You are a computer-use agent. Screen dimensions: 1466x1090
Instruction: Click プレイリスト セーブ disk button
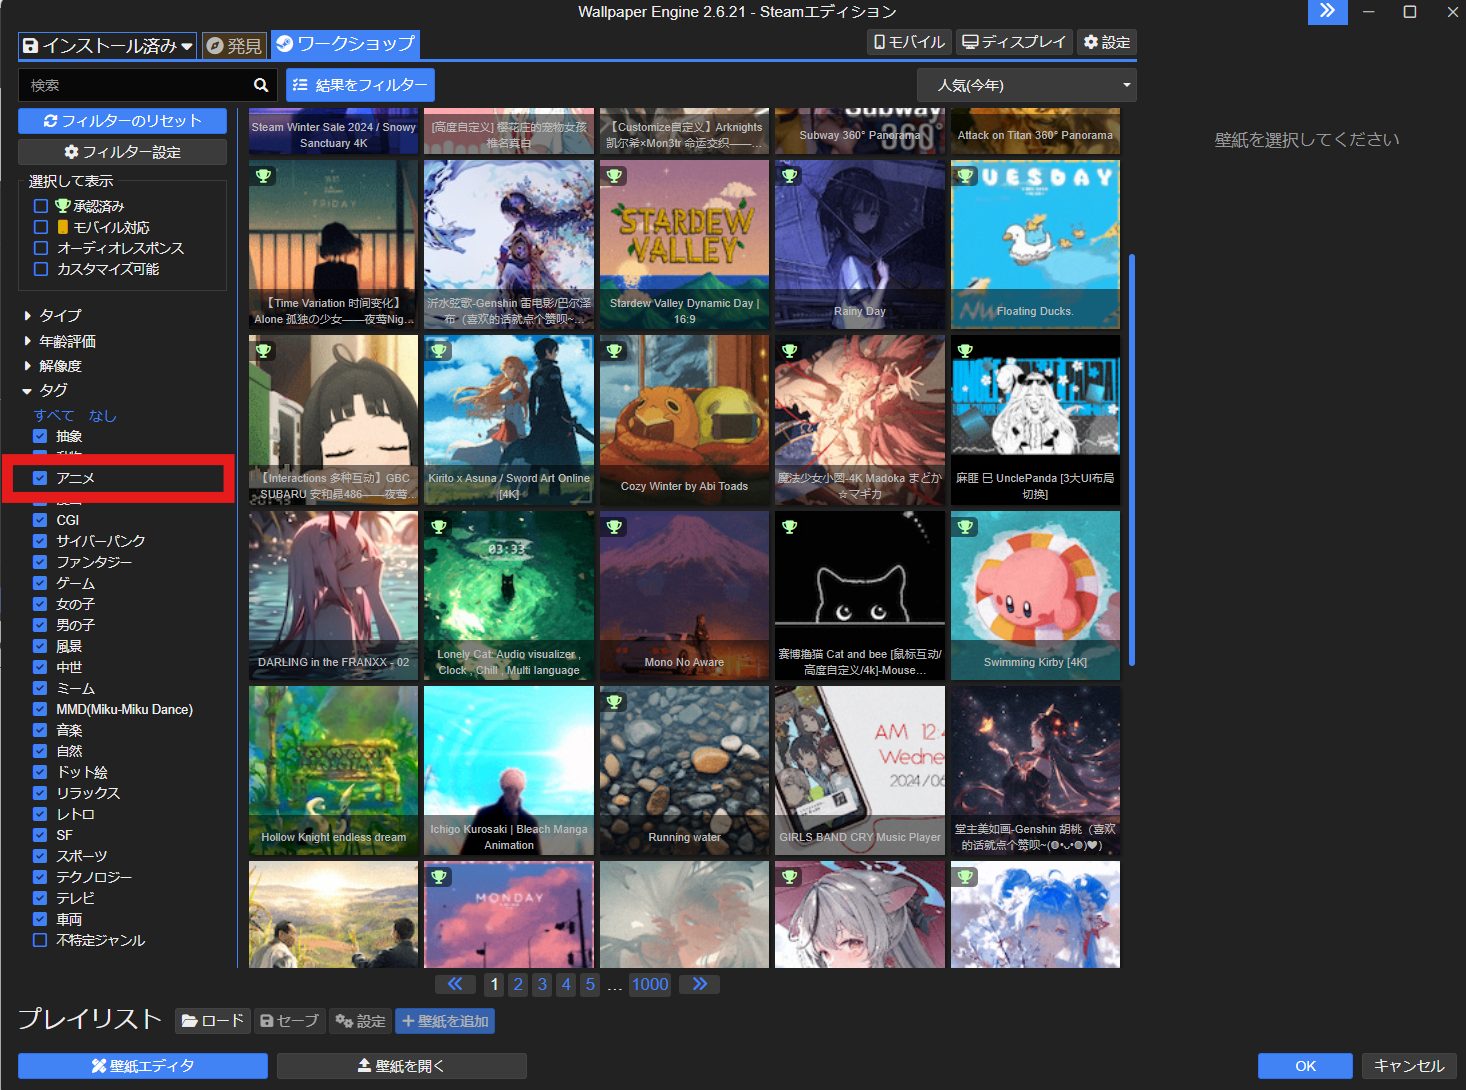[x=289, y=1021]
